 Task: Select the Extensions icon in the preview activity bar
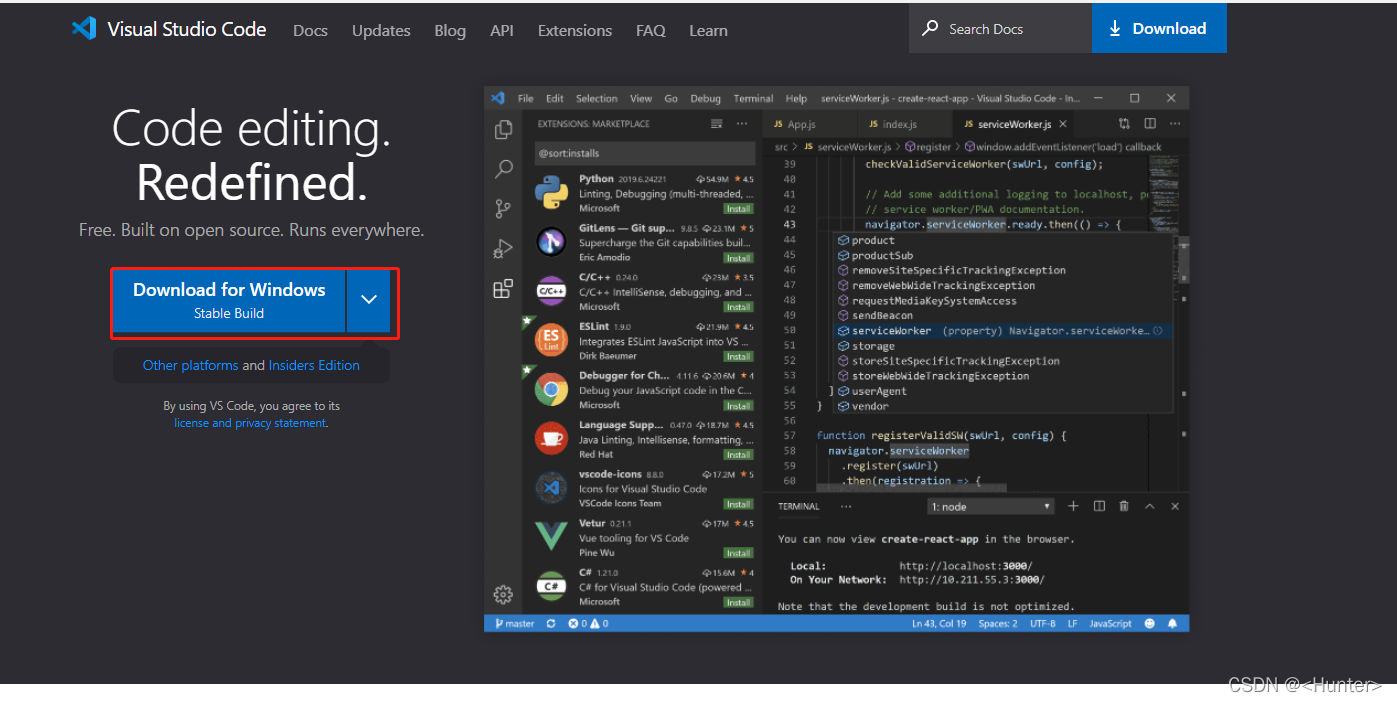click(x=504, y=289)
